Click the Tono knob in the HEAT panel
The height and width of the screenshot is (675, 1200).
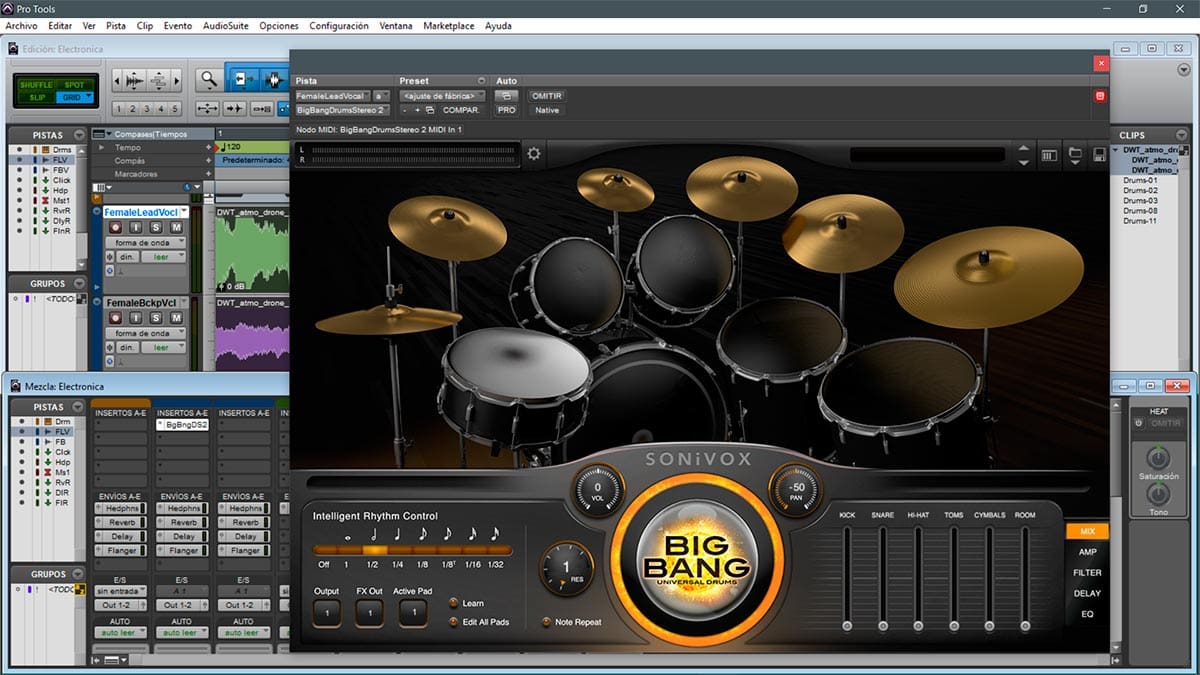(x=1158, y=495)
